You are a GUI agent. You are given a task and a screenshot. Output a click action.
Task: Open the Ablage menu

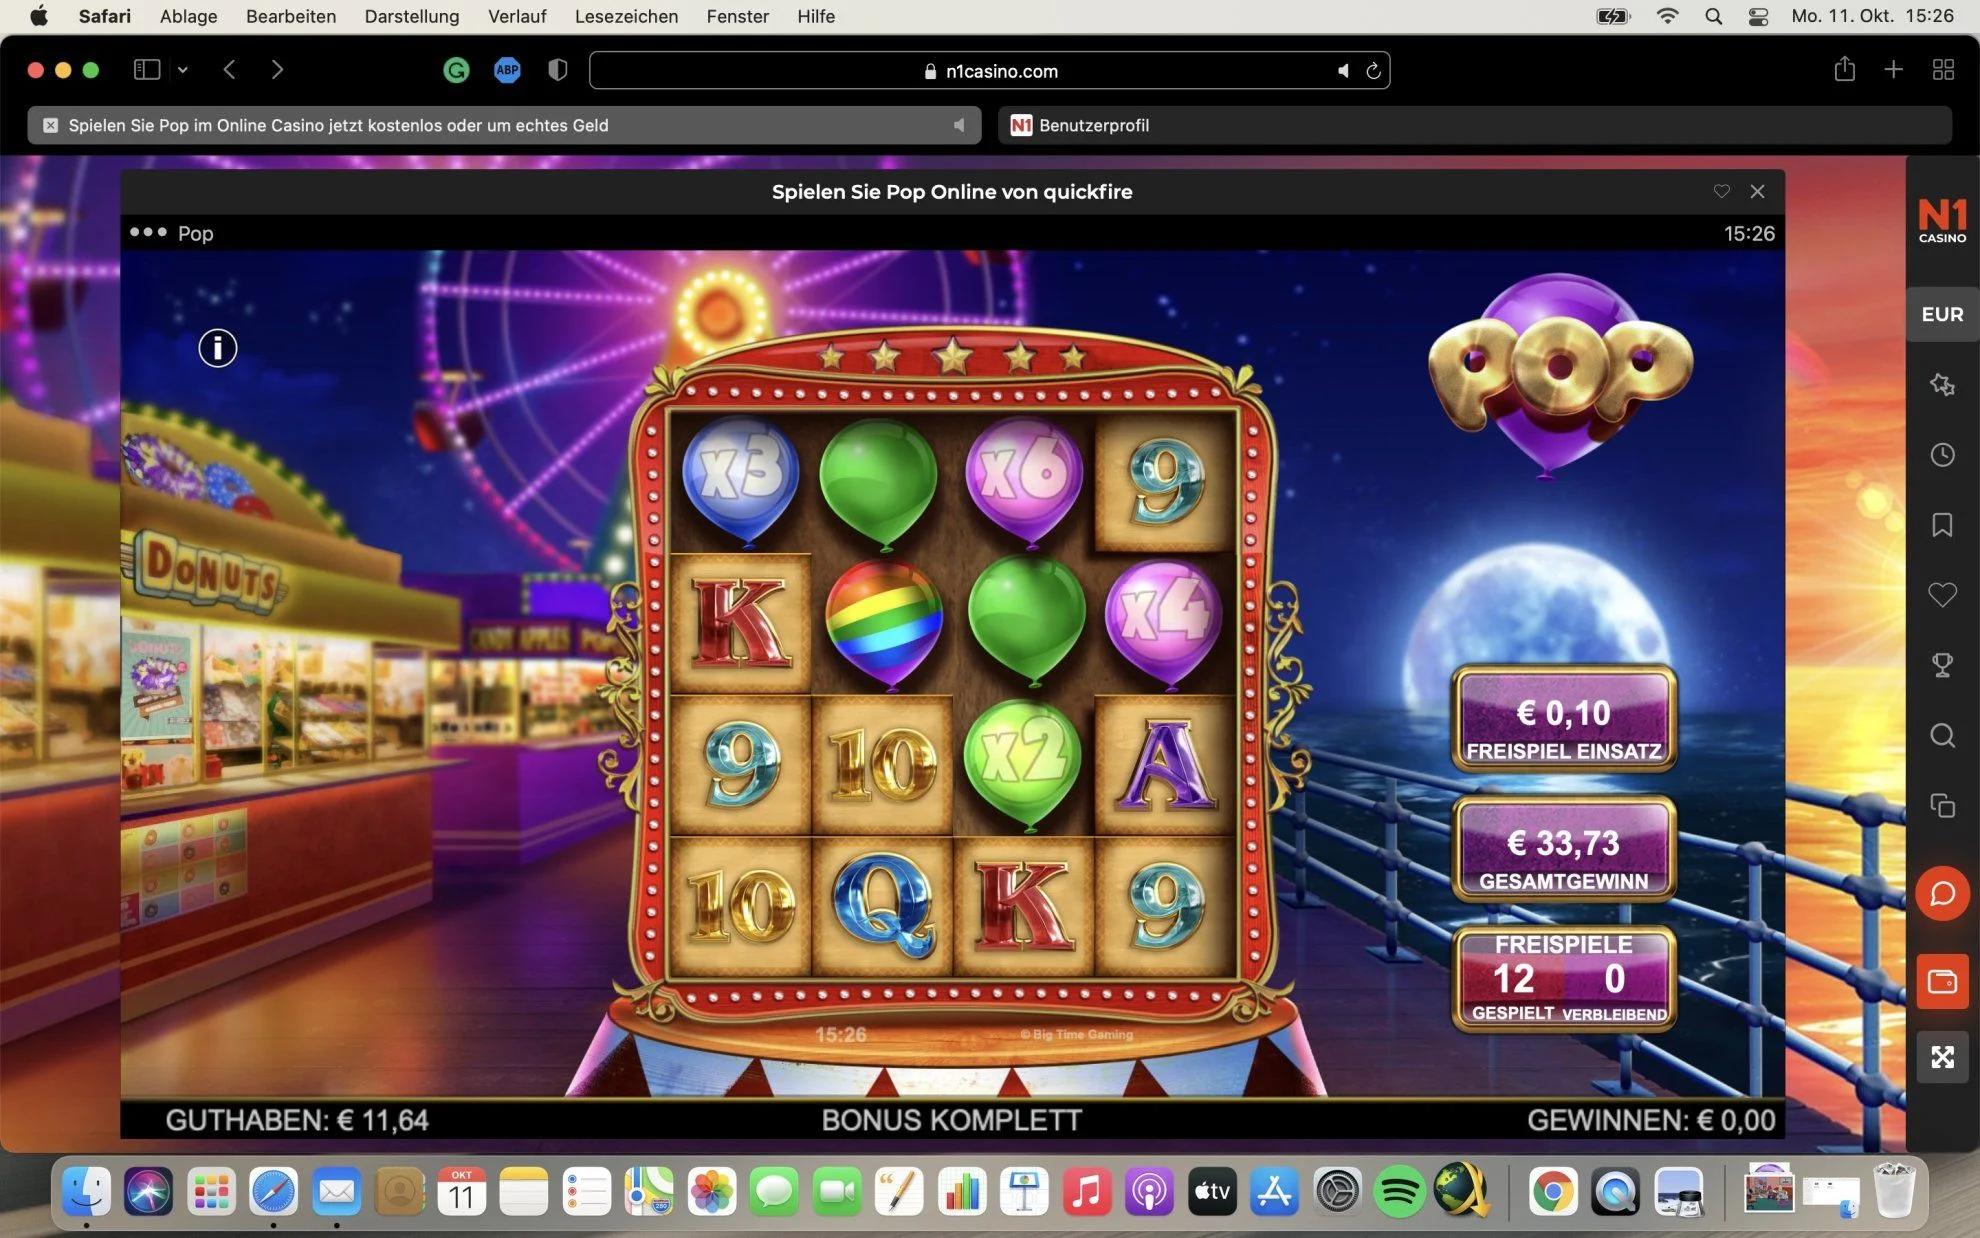[188, 16]
